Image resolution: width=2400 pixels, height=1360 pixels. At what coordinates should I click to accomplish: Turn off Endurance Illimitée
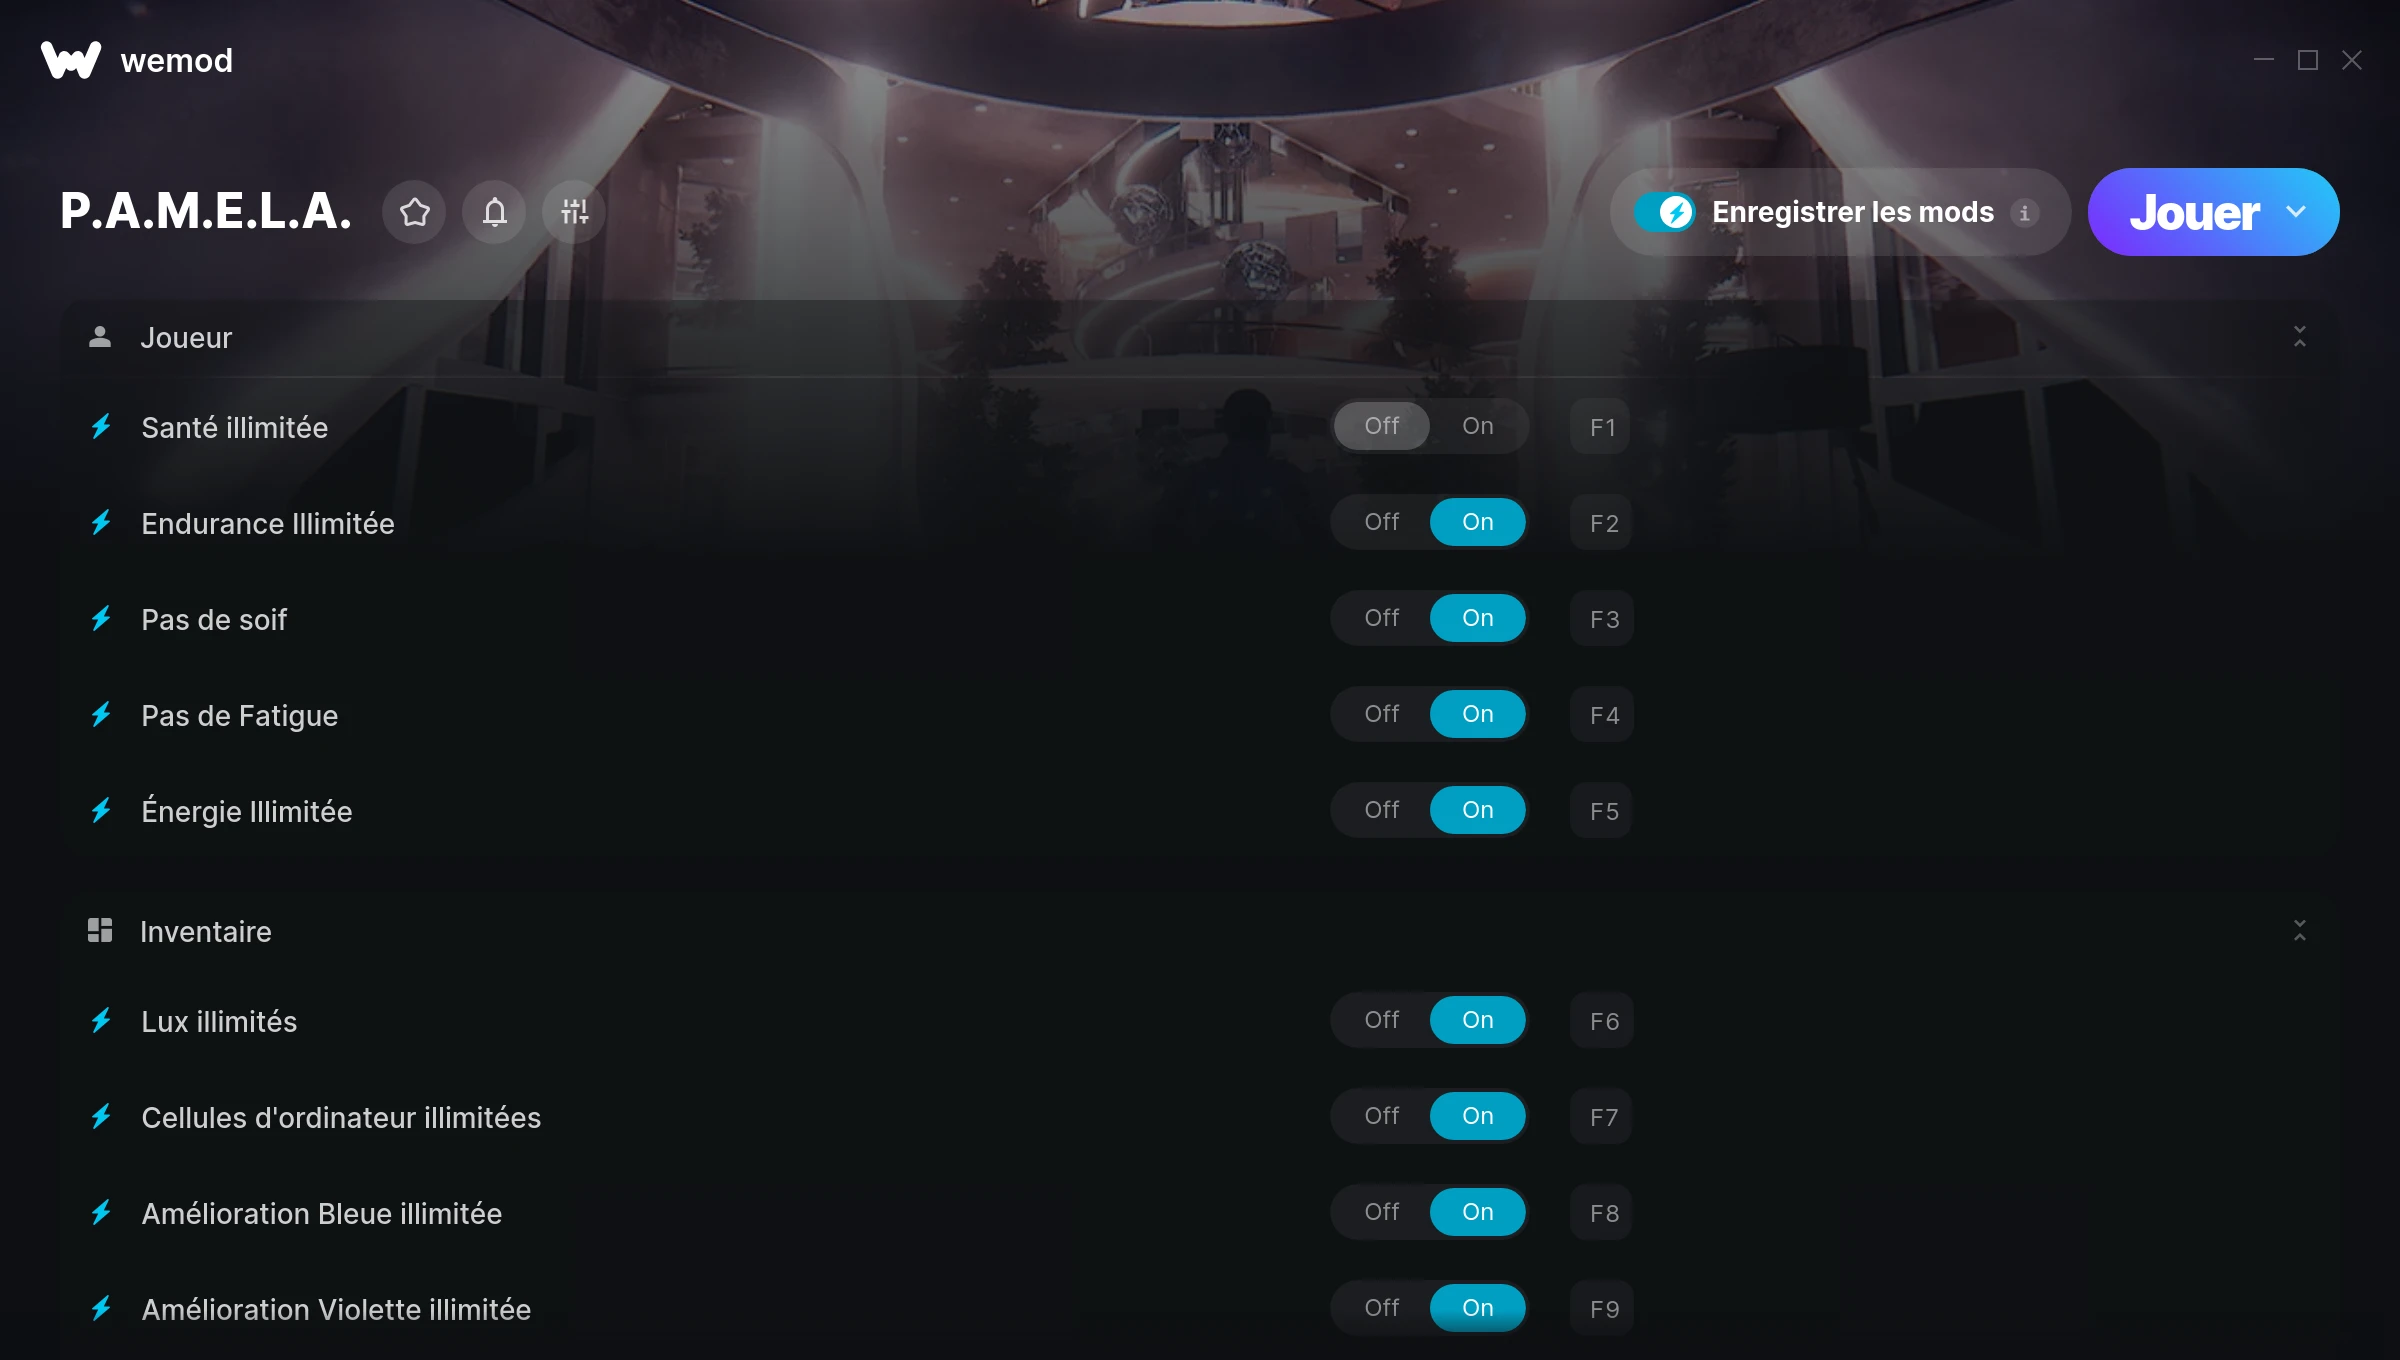pyautogui.click(x=1381, y=522)
